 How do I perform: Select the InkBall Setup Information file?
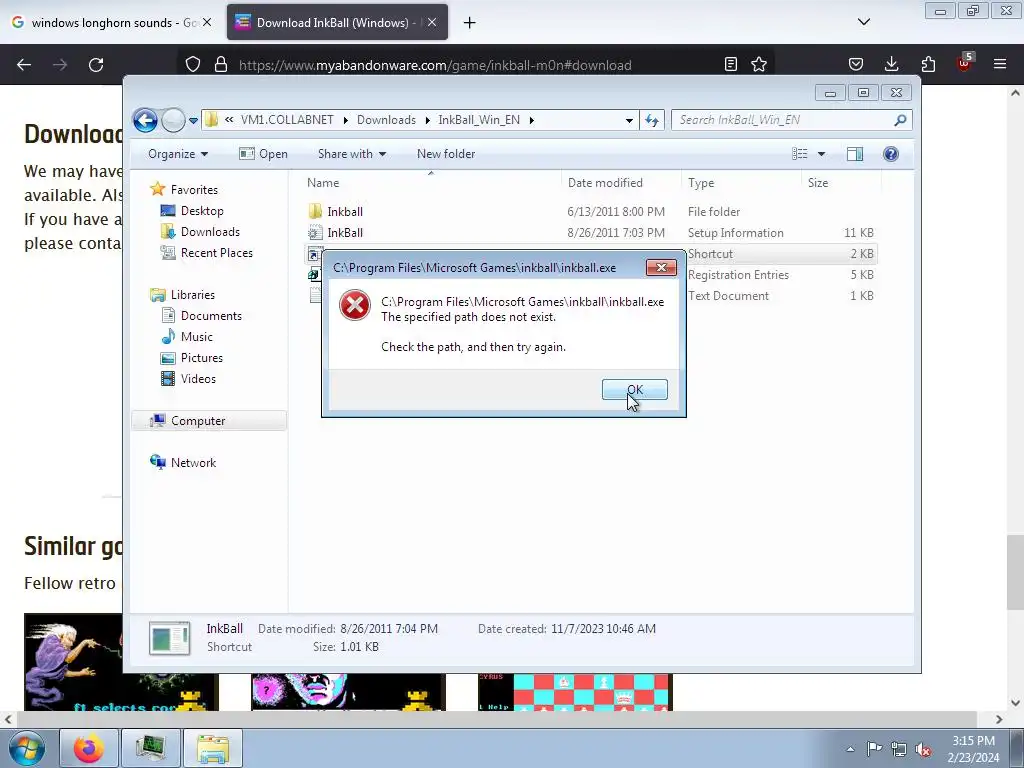(x=590, y=232)
